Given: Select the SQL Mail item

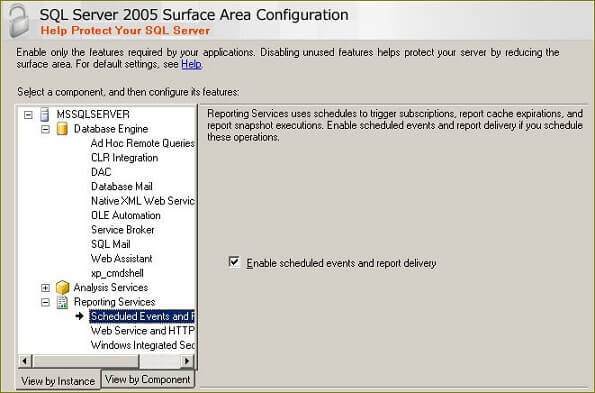Looking at the screenshot, I should click(x=110, y=244).
